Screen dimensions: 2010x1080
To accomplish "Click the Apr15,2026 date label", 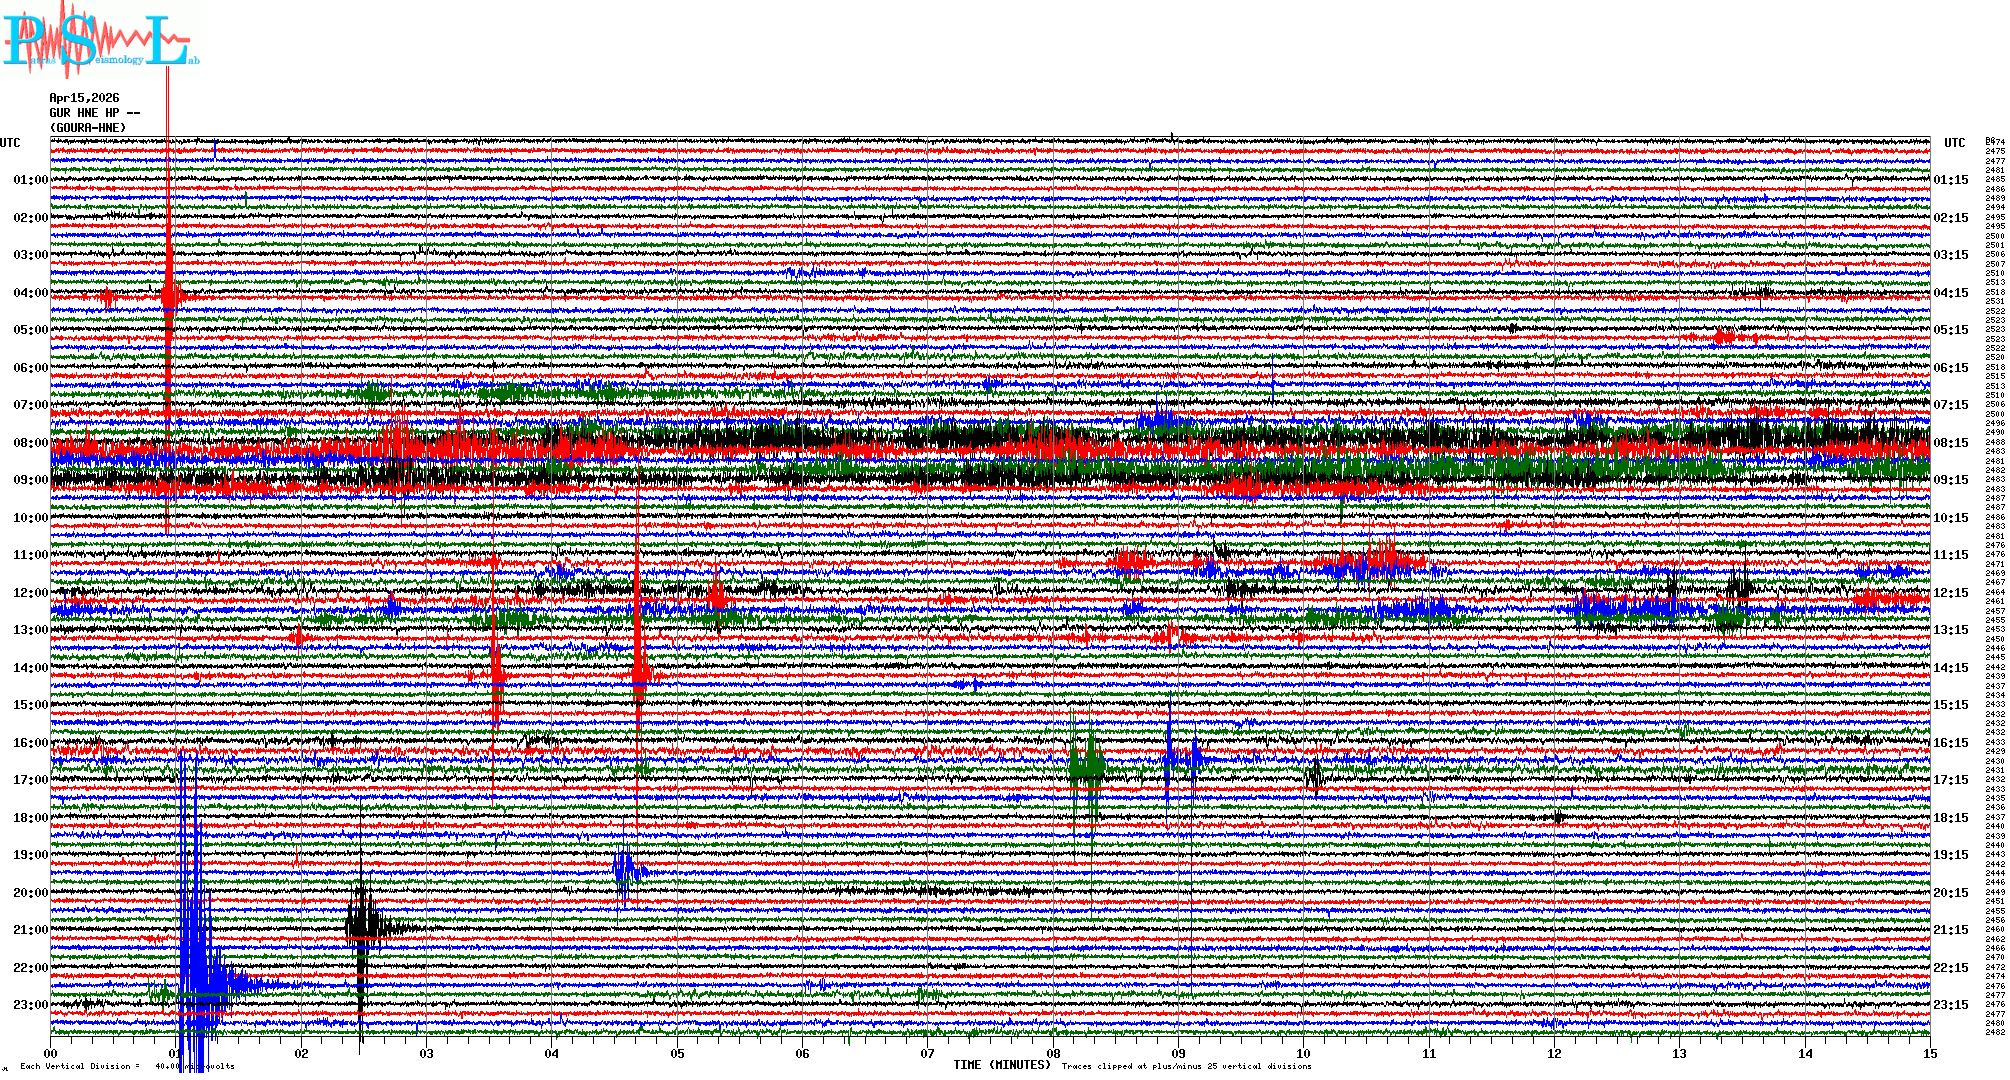I will coord(84,98).
